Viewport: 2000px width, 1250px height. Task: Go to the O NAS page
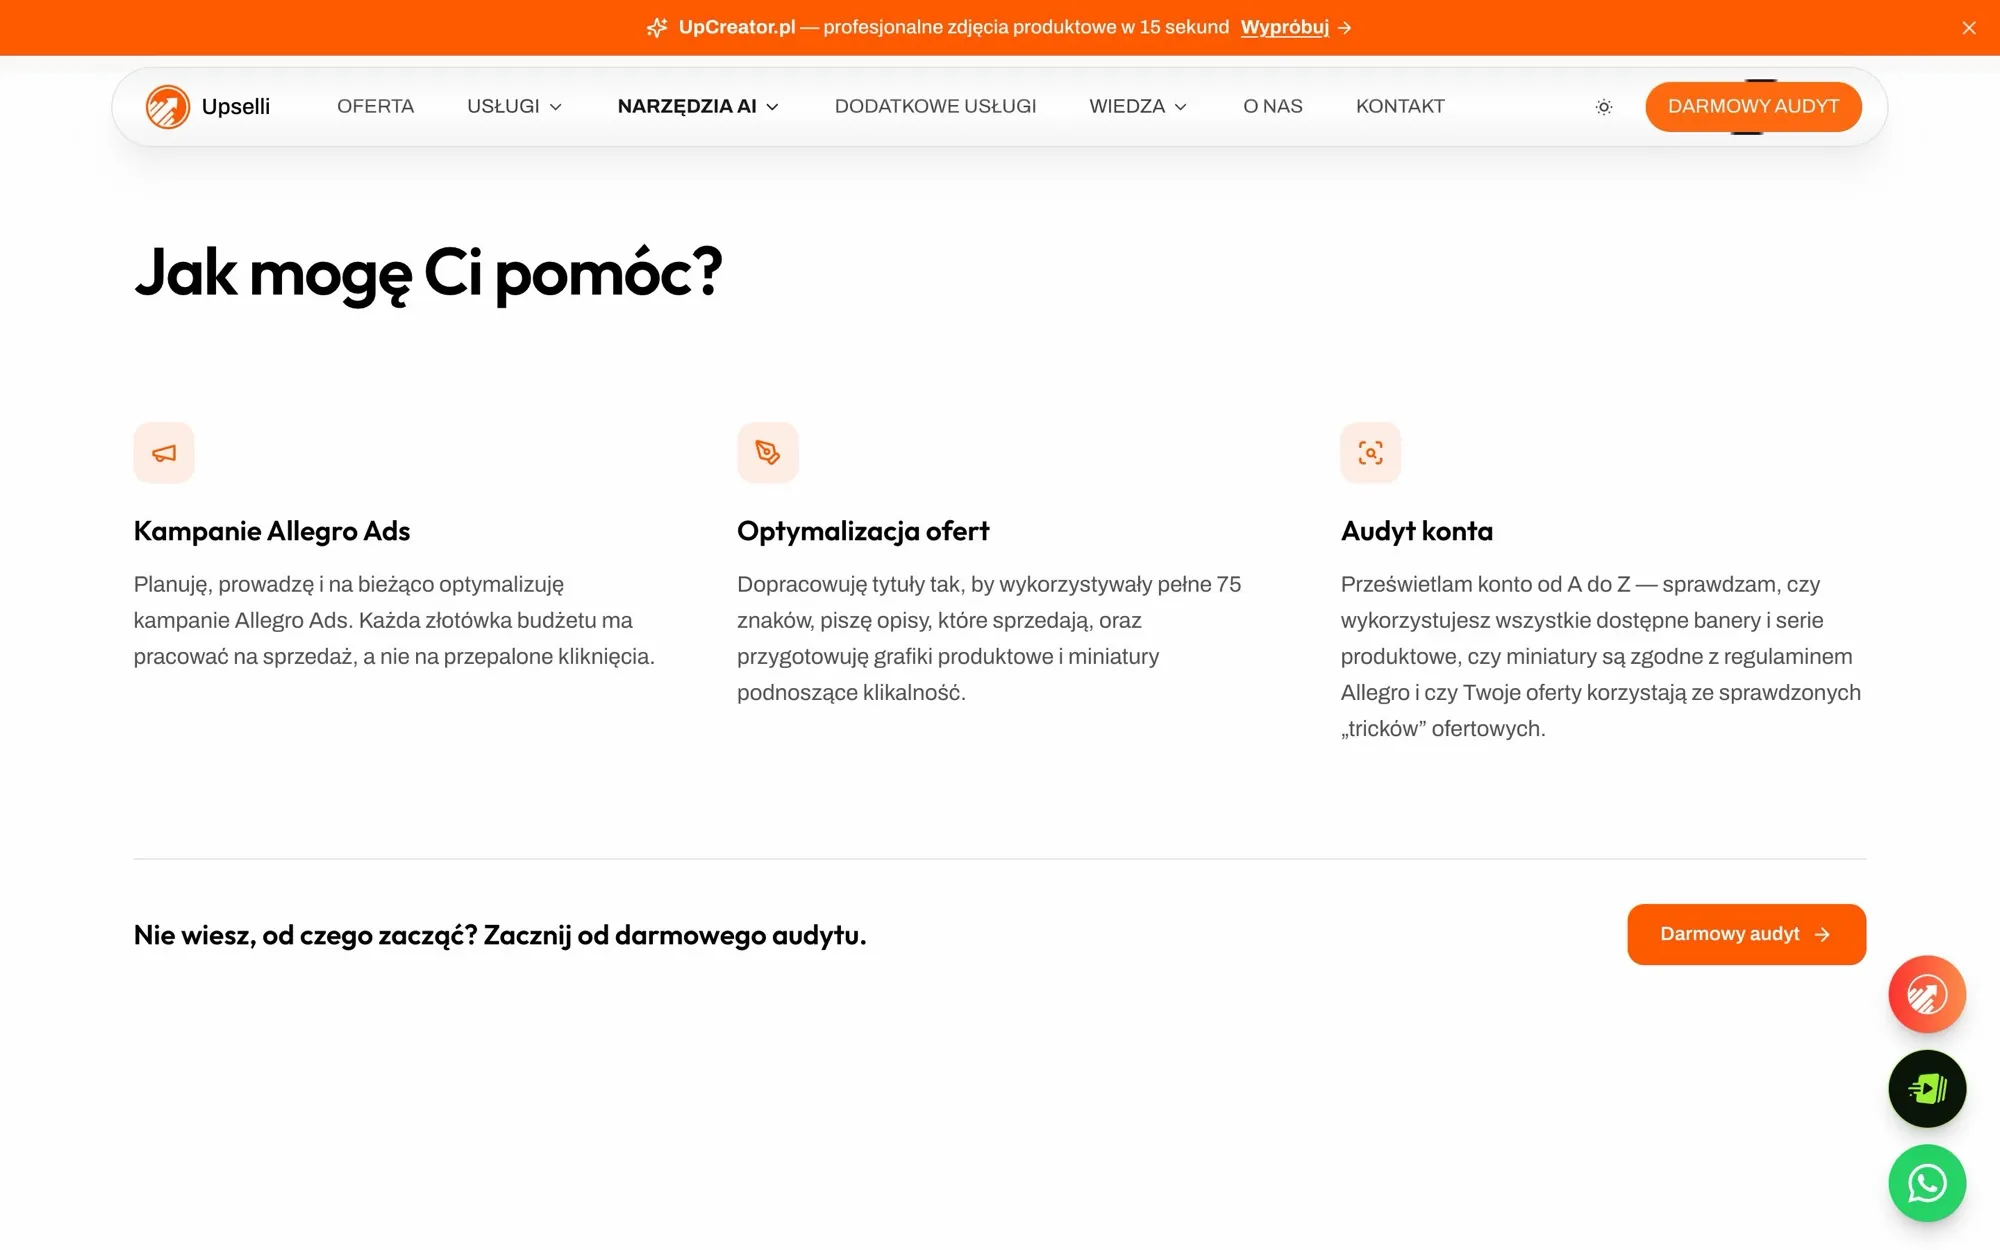pos(1273,107)
